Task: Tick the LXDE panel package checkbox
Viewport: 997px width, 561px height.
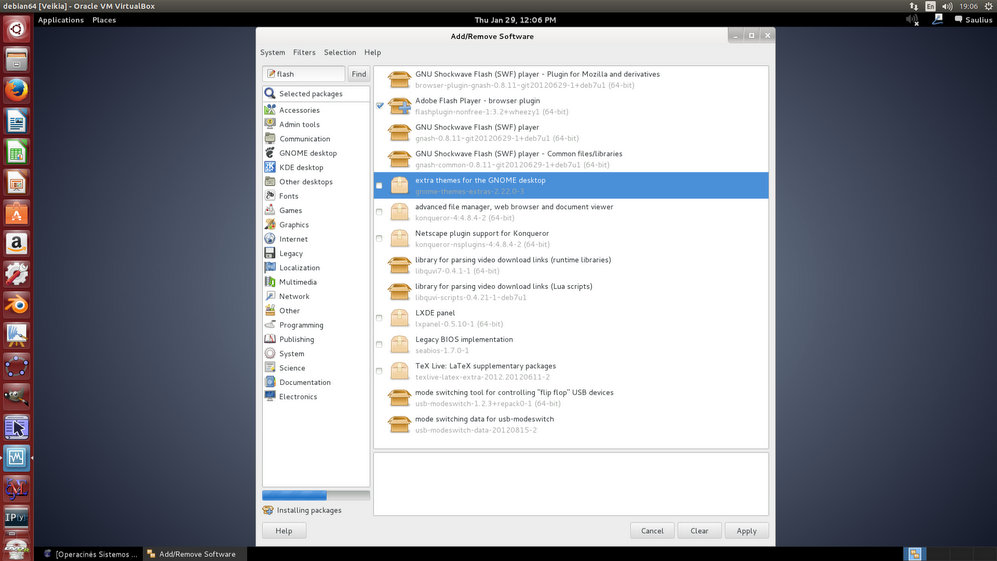Action: click(379, 318)
